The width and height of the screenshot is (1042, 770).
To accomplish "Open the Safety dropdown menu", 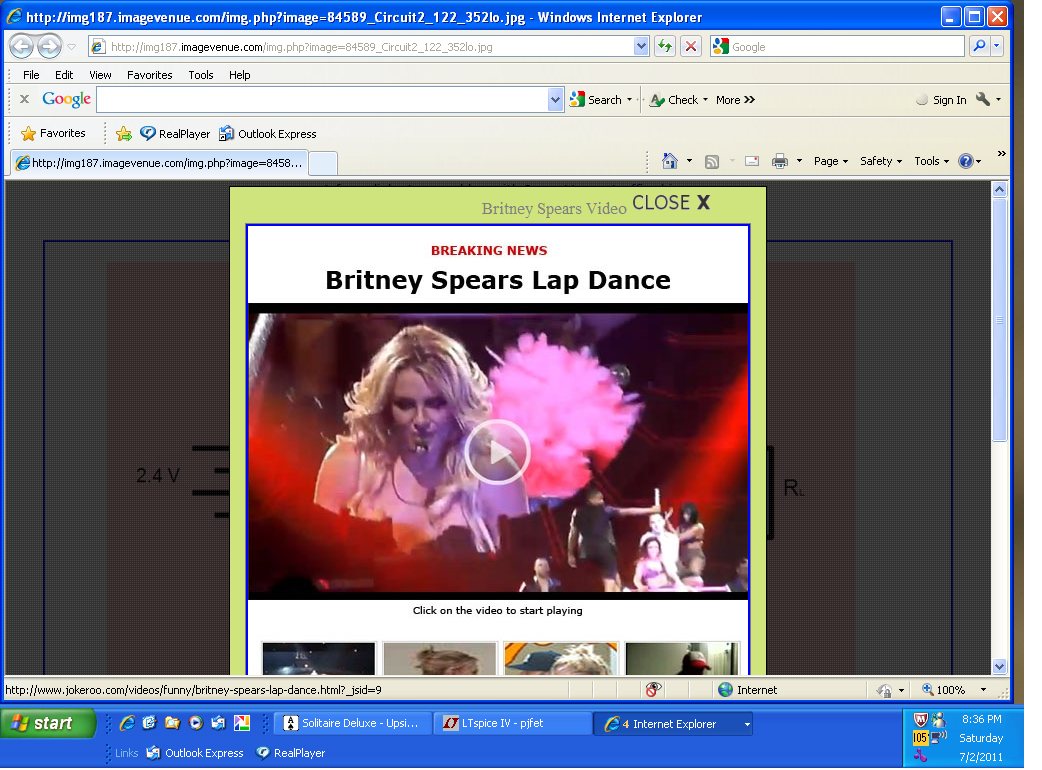I will pyautogui.click(x=881, y=161).
